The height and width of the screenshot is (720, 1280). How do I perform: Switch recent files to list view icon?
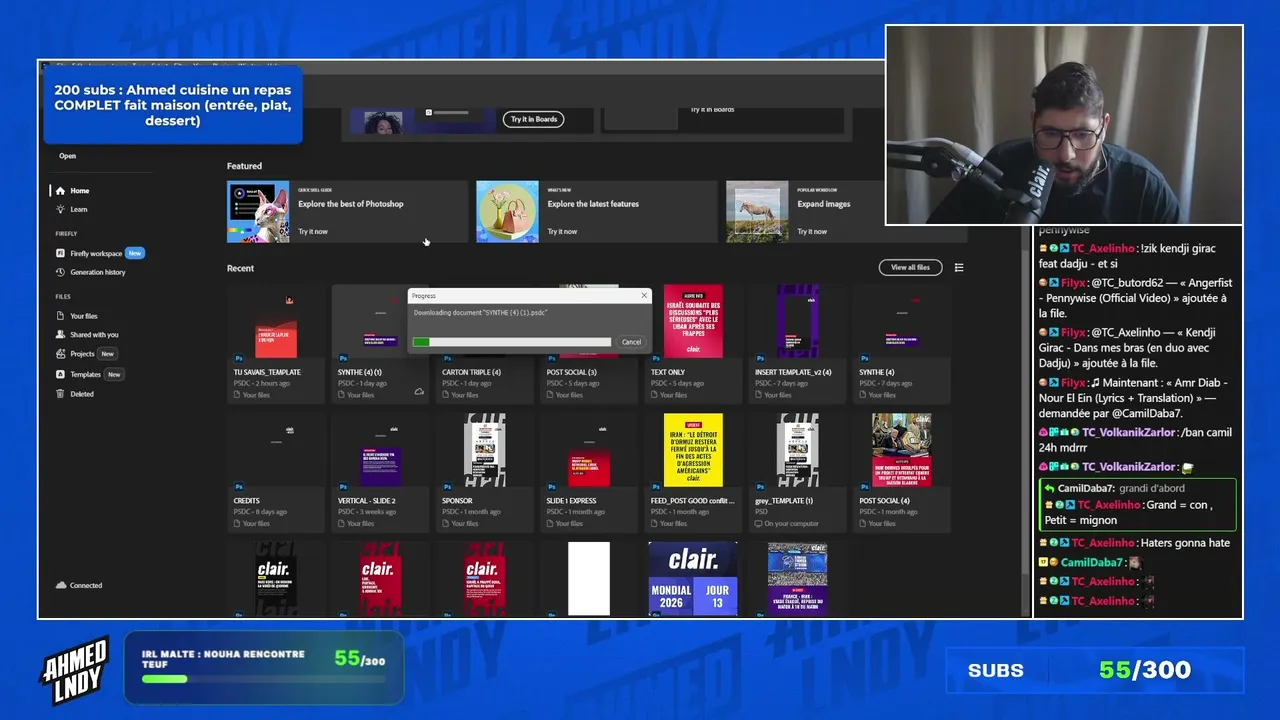pos(959,268)
